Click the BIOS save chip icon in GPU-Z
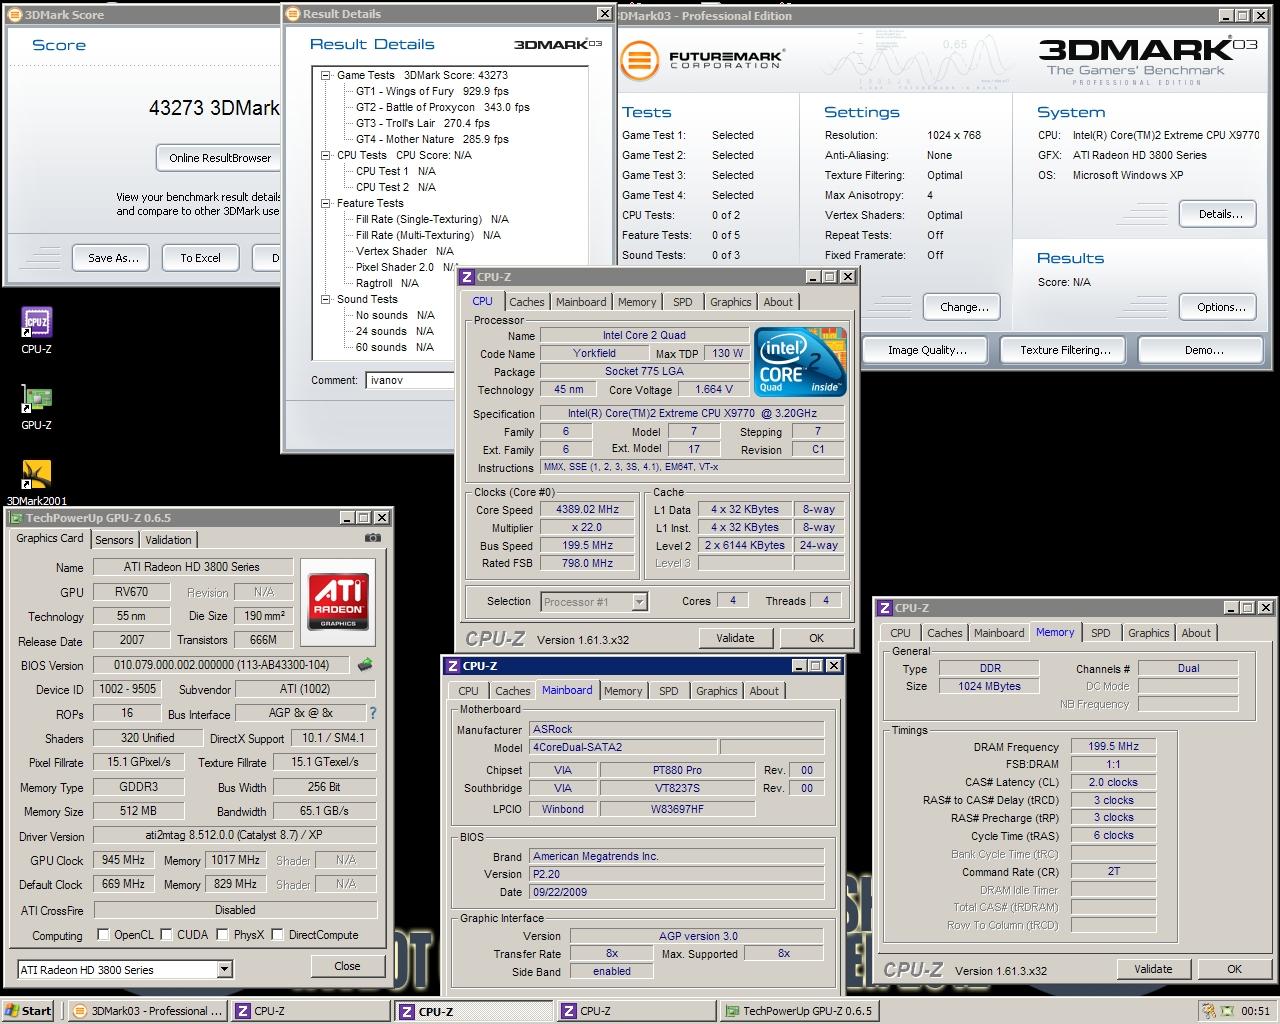Image resolution: width=1280 pixels, height=1024 pixels. [365, 664]
